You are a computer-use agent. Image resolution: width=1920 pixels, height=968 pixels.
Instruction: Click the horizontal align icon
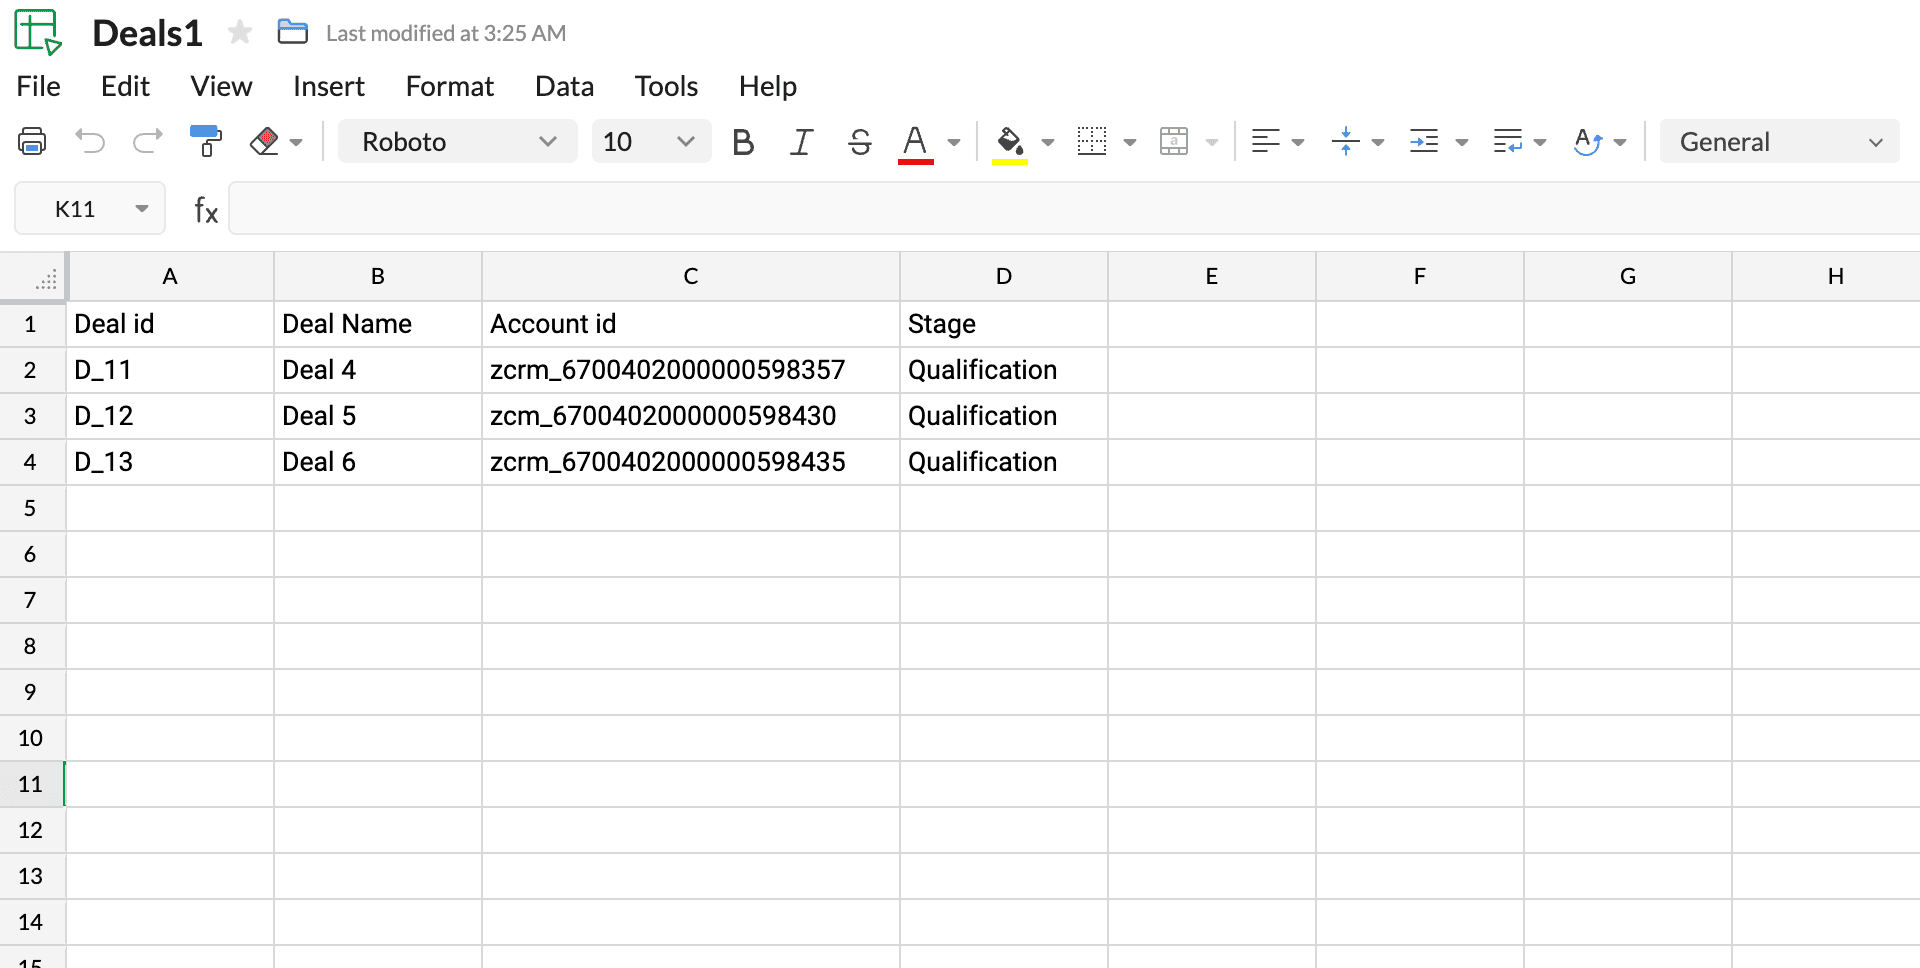point(1265,142)
